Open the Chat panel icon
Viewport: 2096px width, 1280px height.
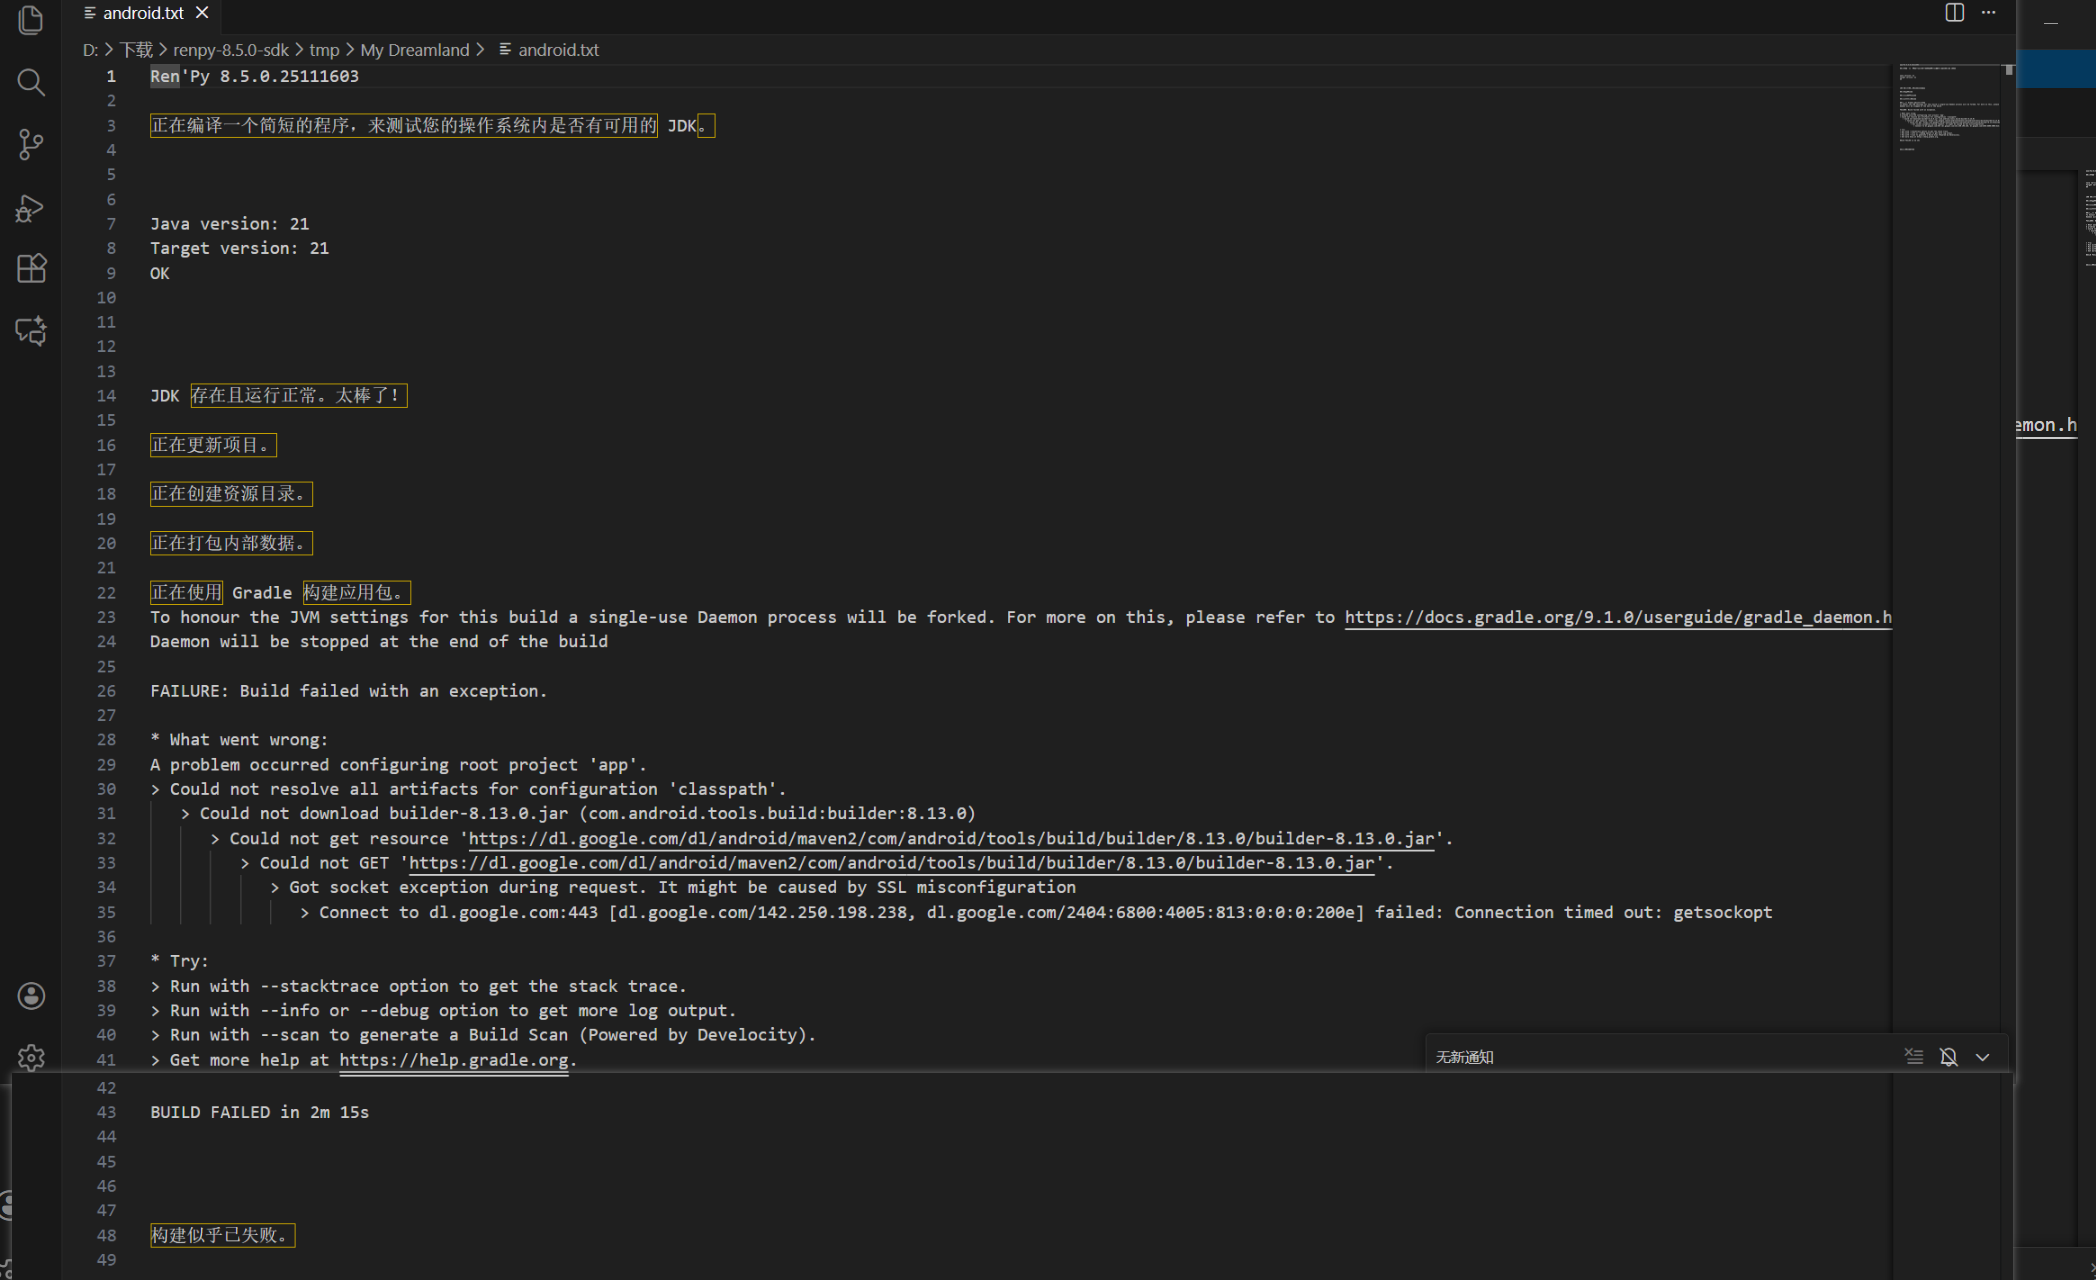pyautogui.click(x=31, y=331)
